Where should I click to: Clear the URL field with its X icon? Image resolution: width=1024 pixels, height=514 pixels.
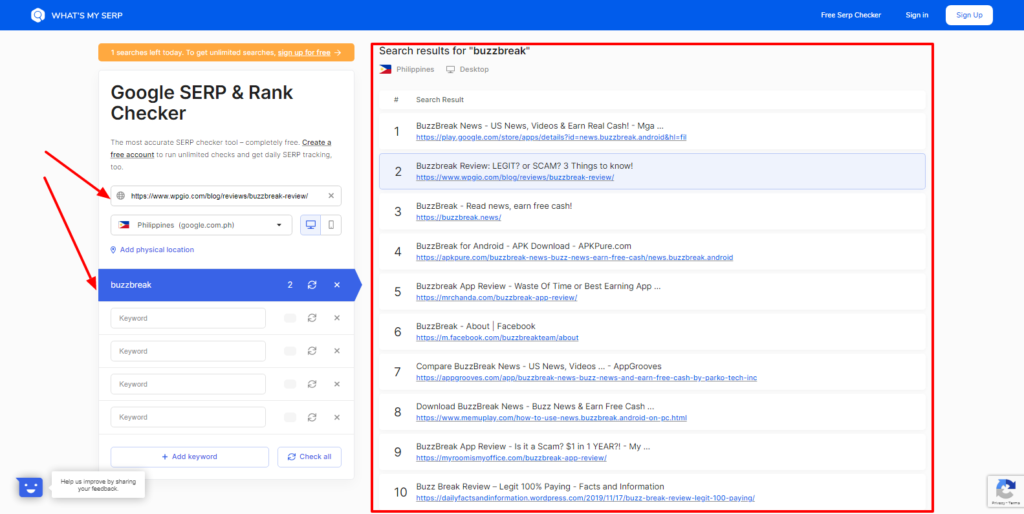tap(331, 196)
